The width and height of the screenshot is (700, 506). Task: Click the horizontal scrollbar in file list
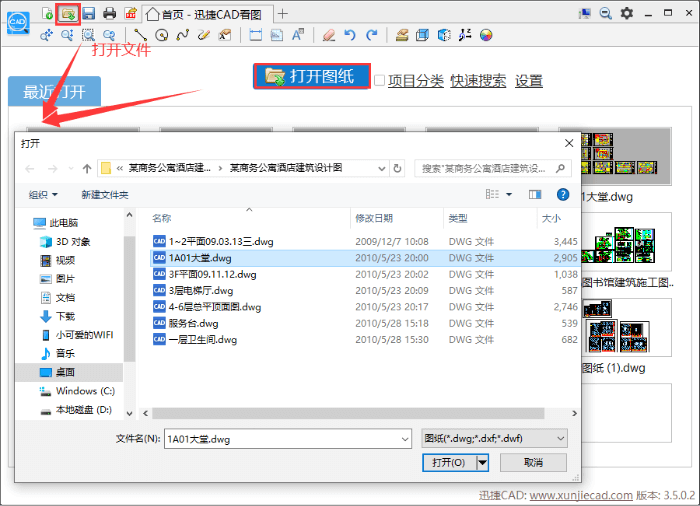coord(348,413)
